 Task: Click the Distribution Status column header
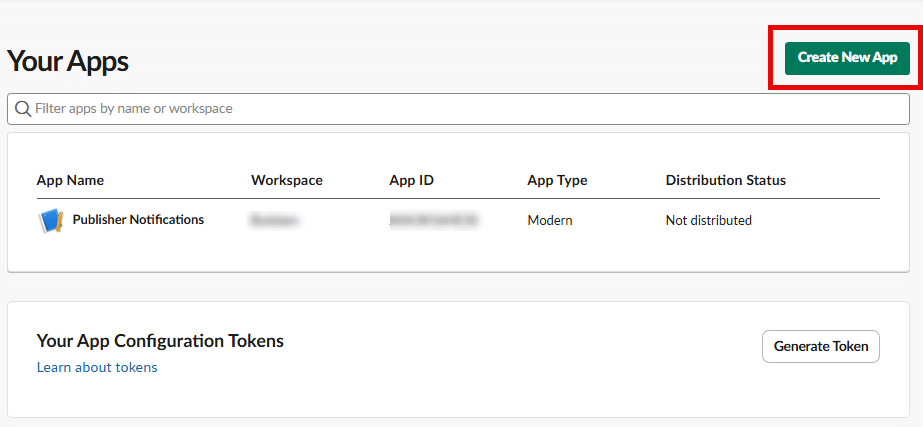[725, 180]
